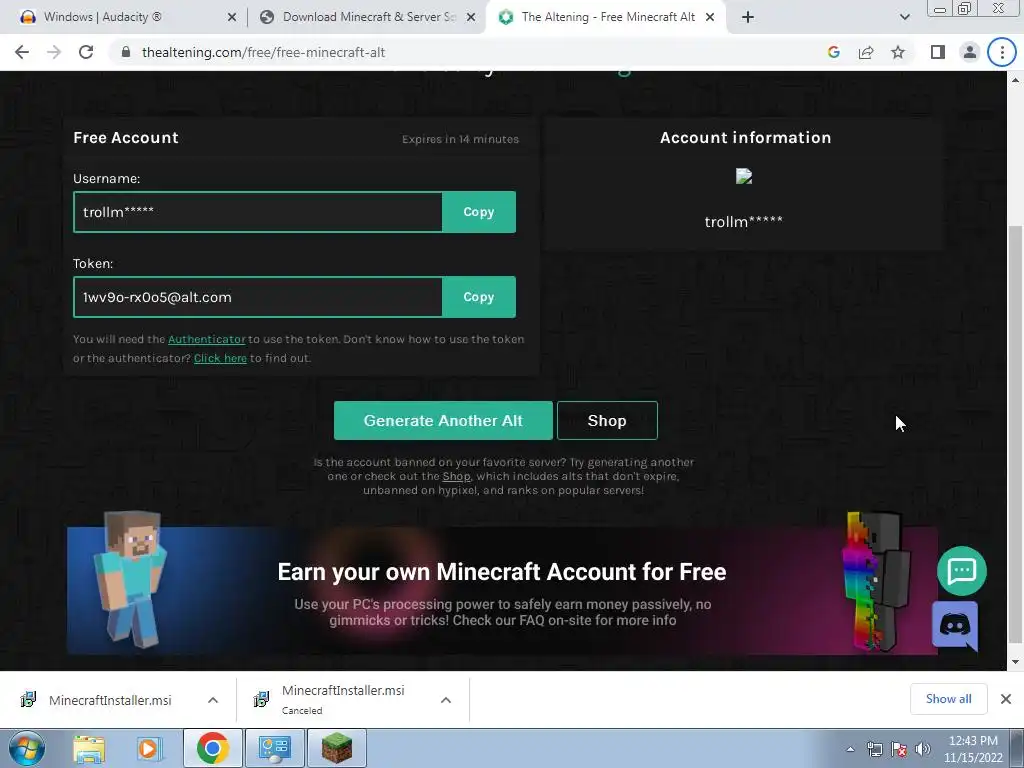
Task: Click the scroll down arrow of page
Action: 1015,662
